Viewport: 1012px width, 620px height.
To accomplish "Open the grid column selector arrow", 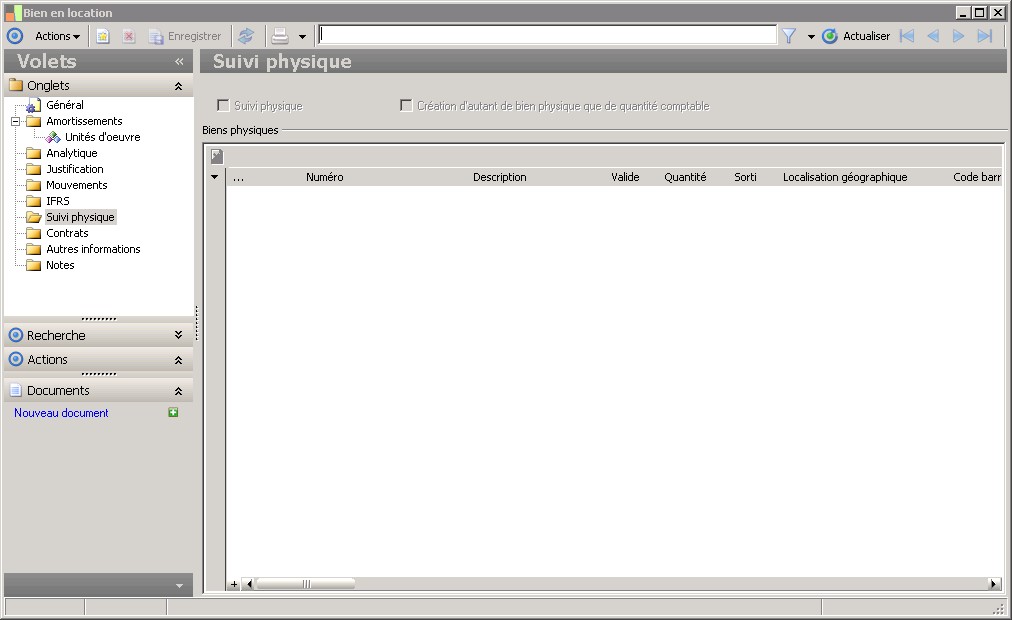I will [214, 177].
